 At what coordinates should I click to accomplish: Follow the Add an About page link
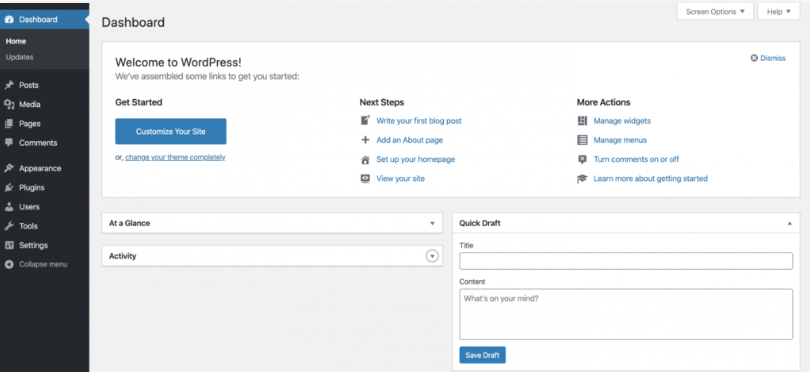point(410,140)
